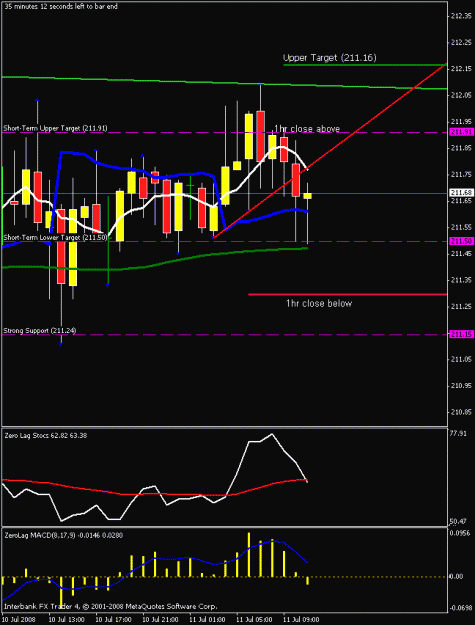The image size is (475, 625).
Task: Click the 77.91 stochastic scale value
Action: (x=459, y=434)
